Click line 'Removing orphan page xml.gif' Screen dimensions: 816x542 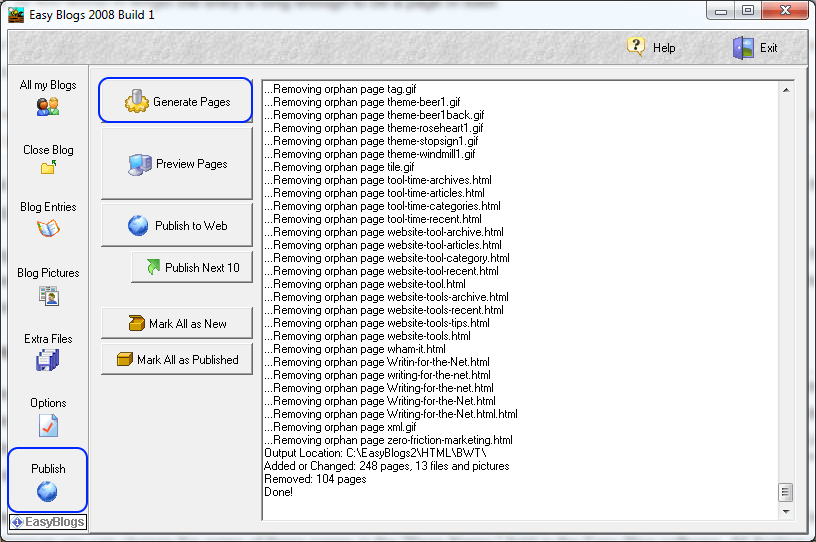pos(340,427)
